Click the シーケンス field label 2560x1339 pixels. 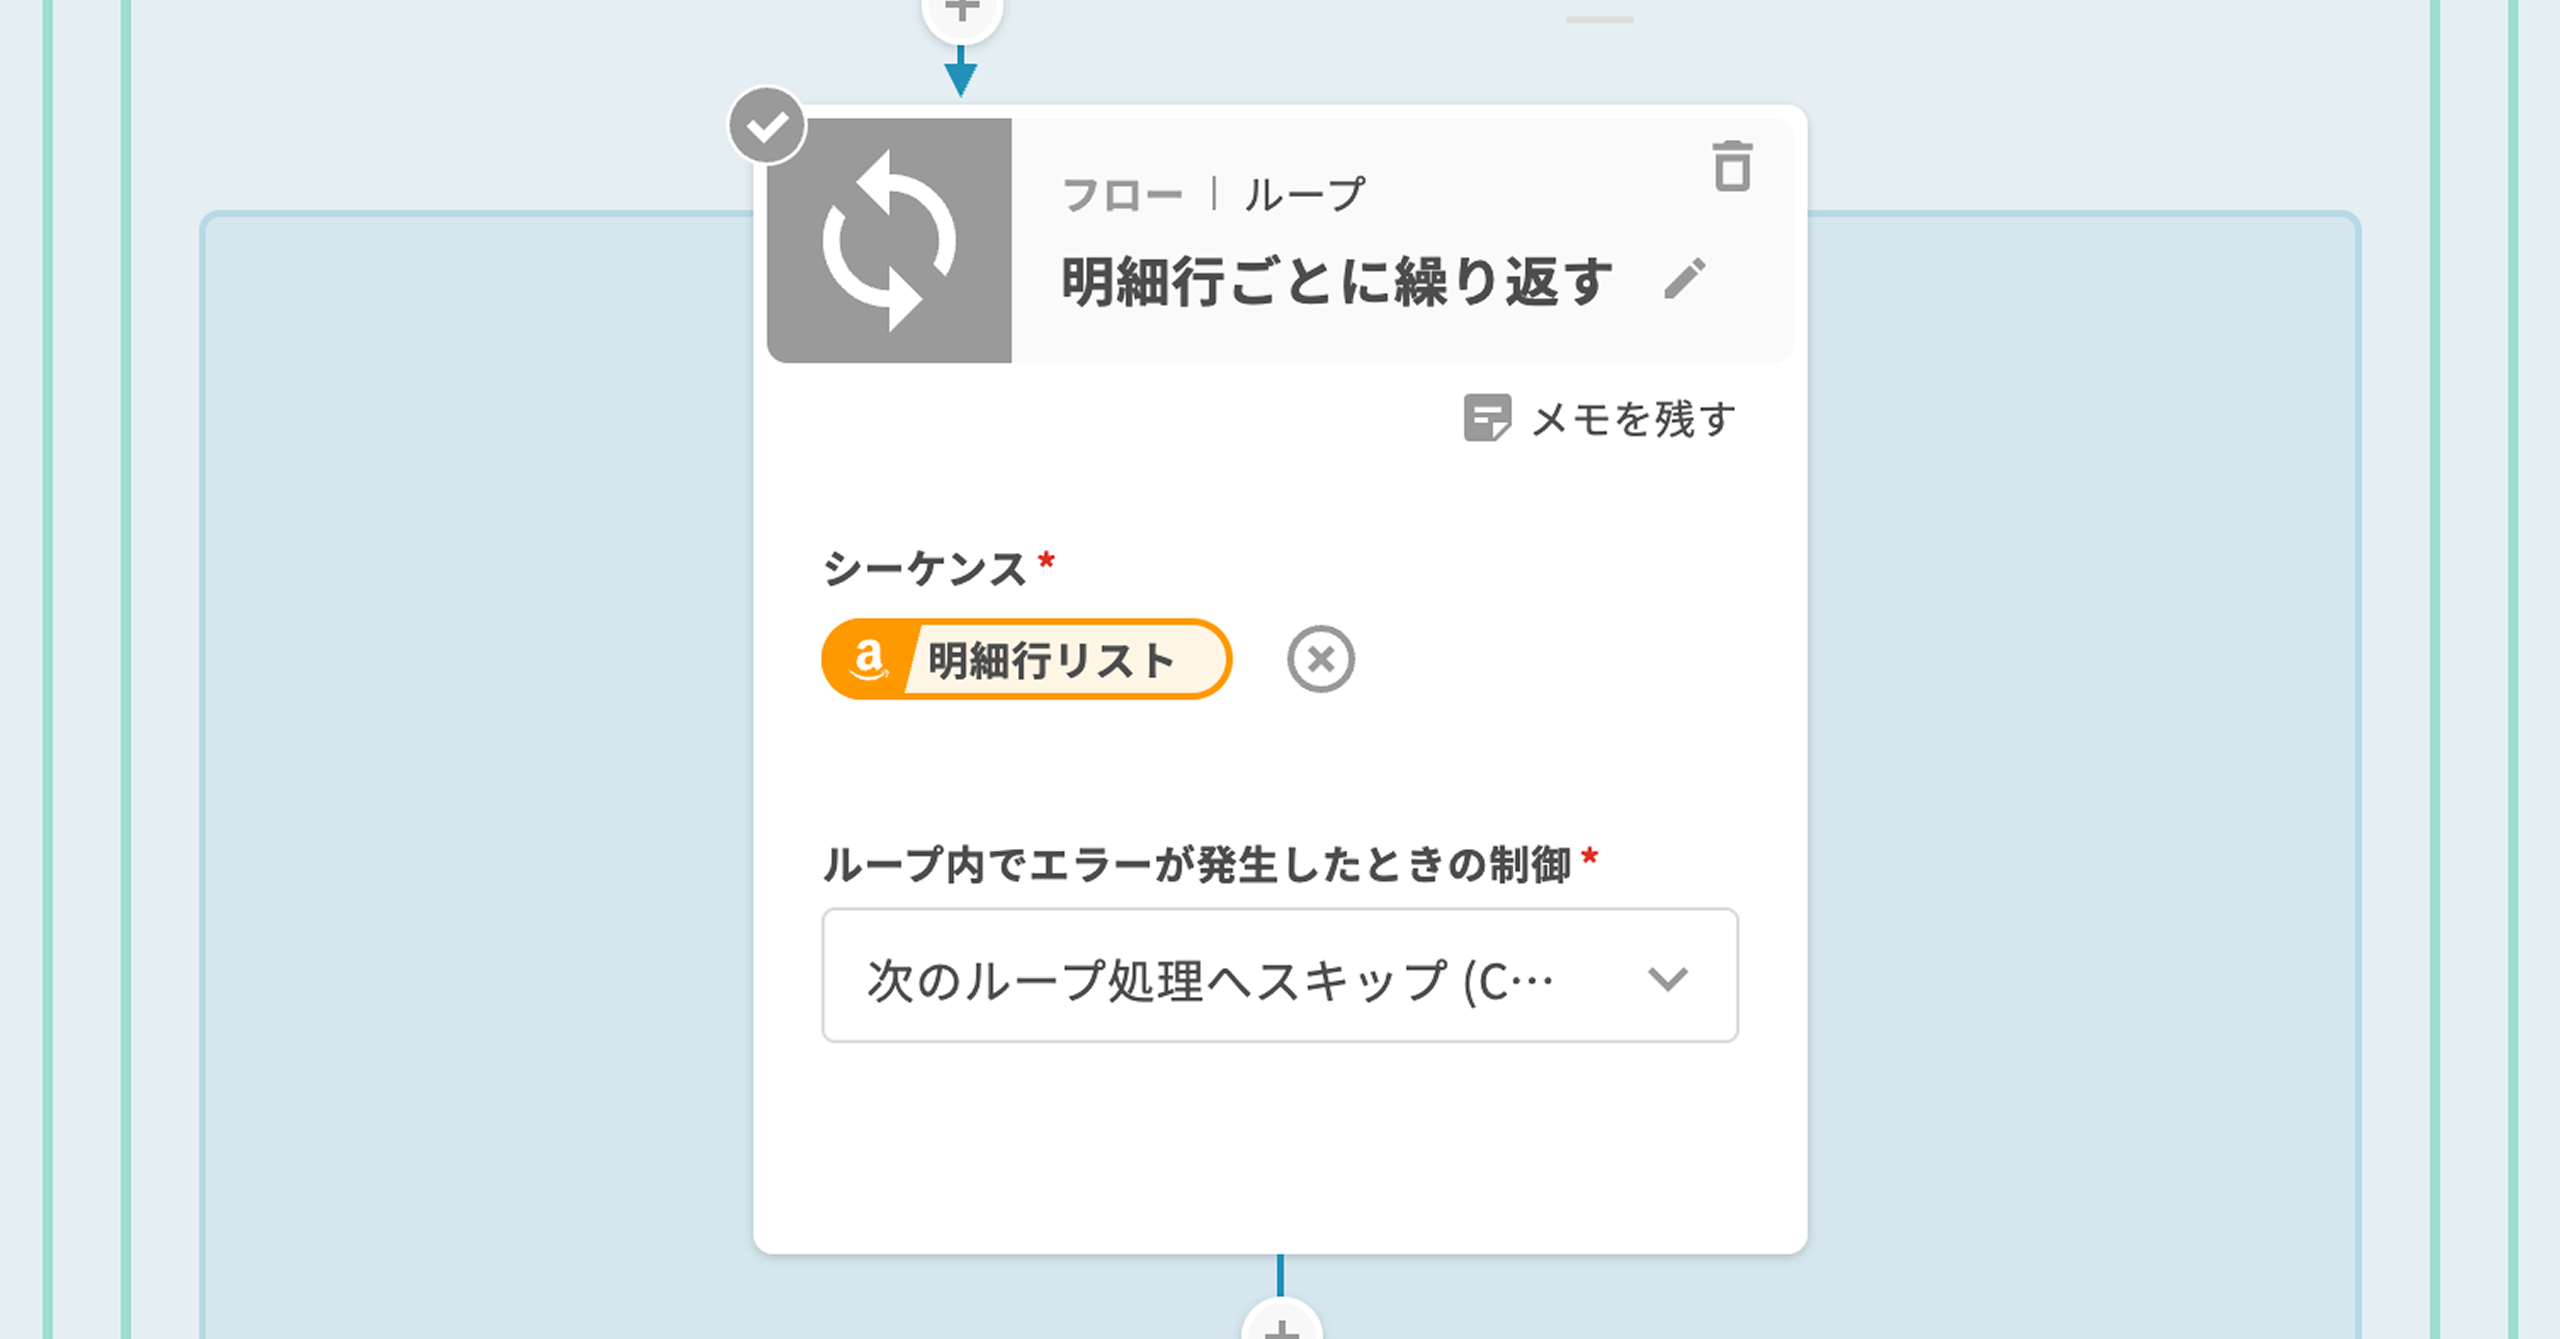coord(925,569)
